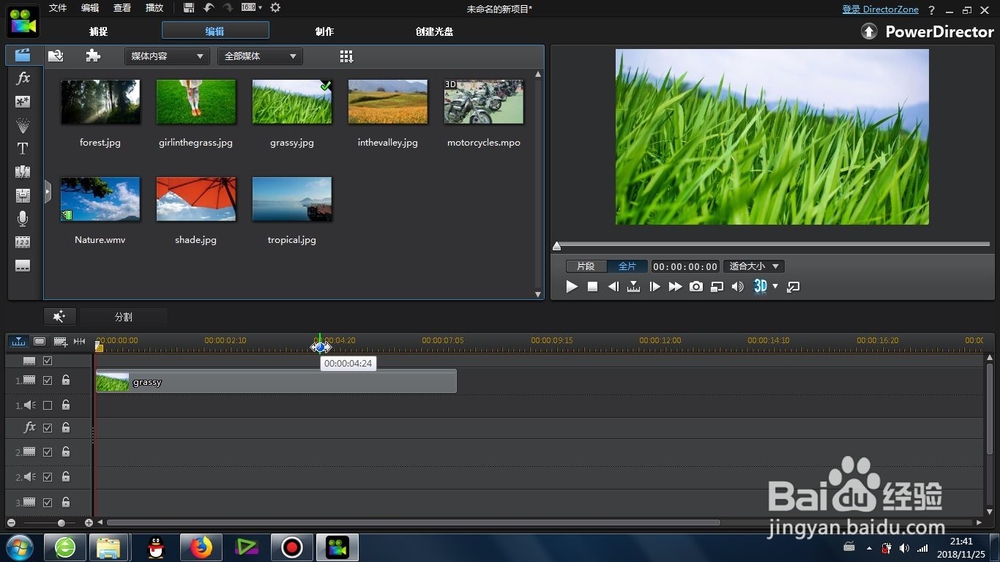Open the Media Room icon
This screenshot has height=562, width=1000.
[22, 55]
